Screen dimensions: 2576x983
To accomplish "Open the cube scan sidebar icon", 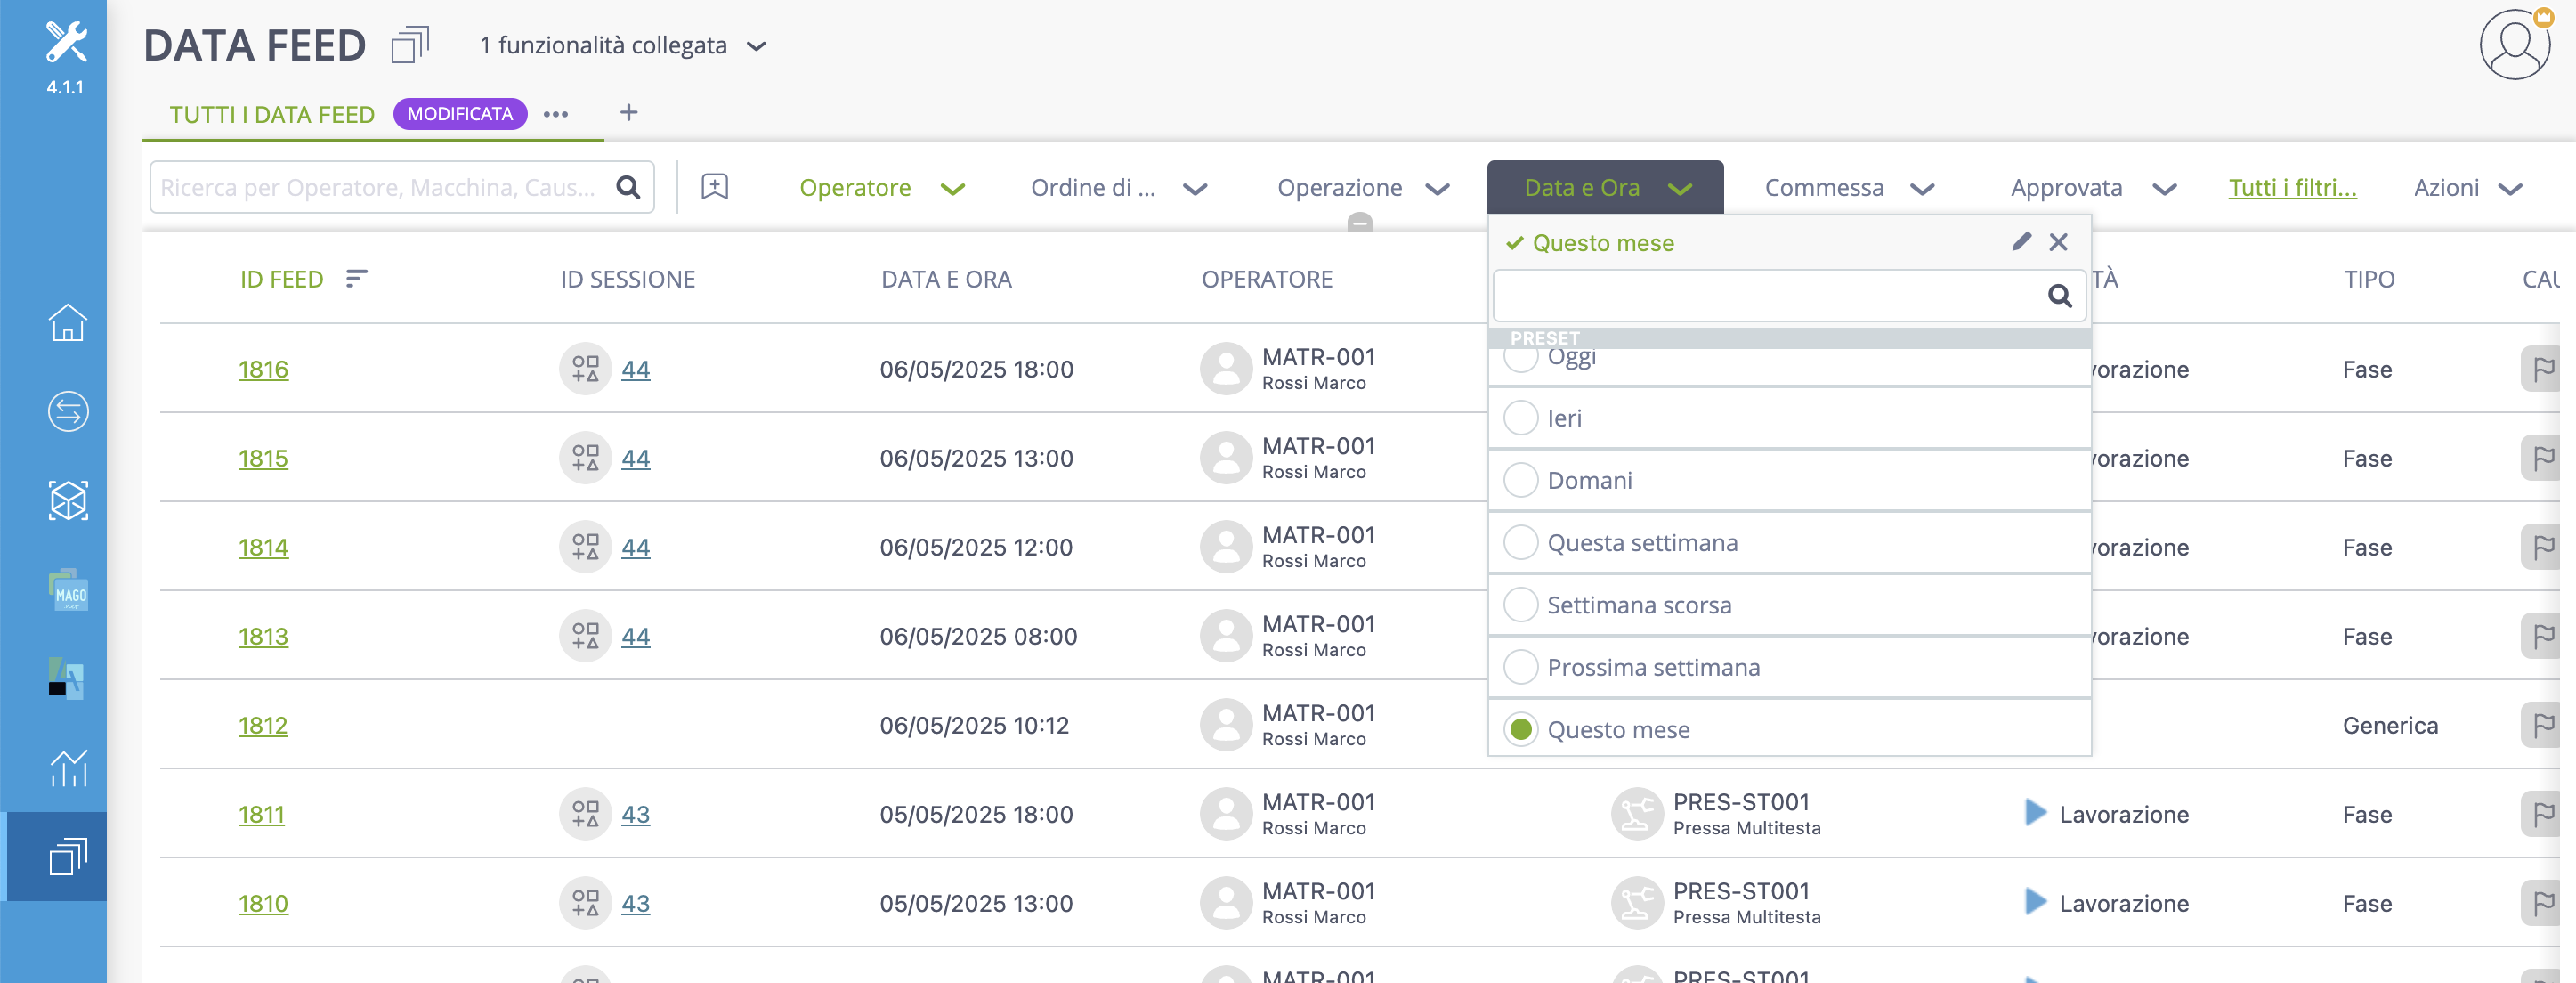I will pyautogui.click(x=68, y=500).
